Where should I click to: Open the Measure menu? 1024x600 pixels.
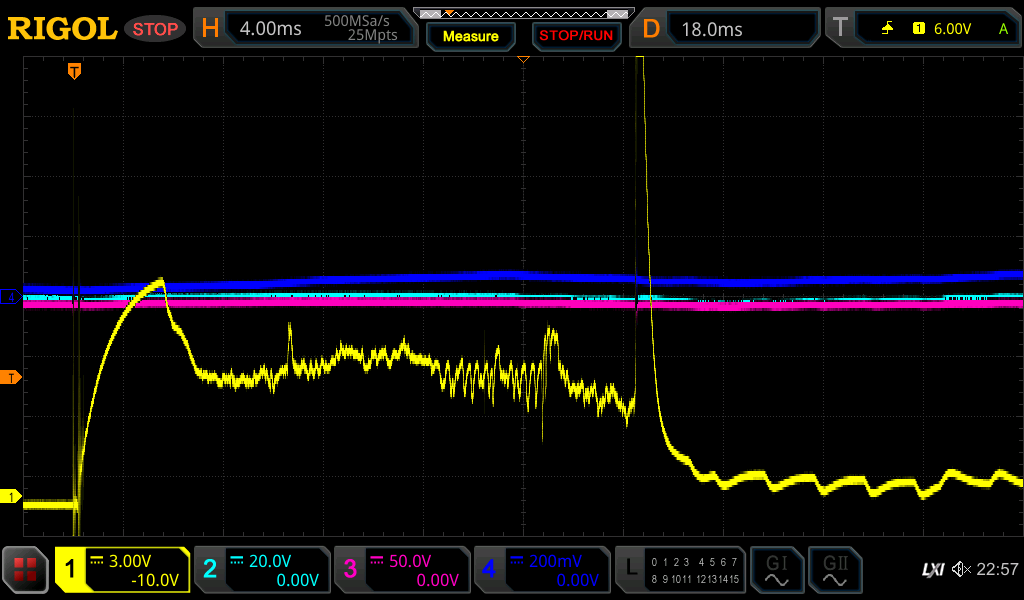[x=470, y=36]
